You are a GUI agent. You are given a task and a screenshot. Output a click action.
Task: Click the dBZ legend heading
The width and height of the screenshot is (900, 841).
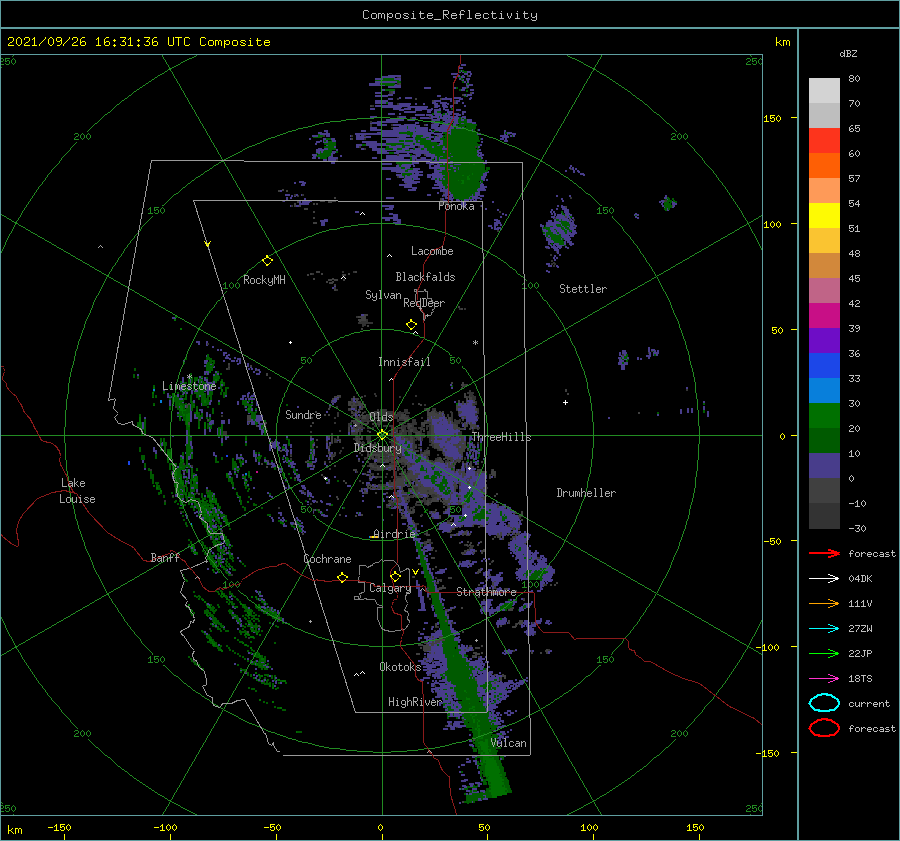(x=848, y=53)
